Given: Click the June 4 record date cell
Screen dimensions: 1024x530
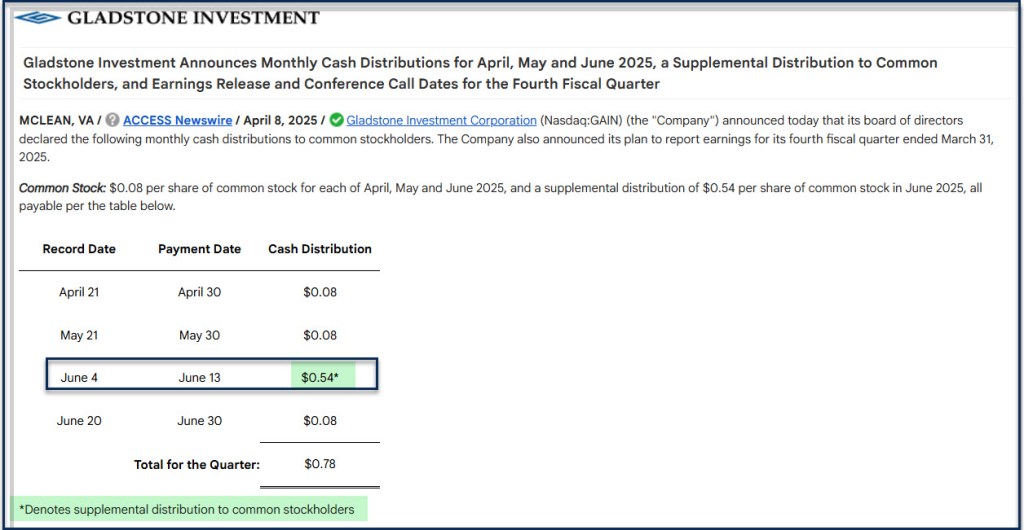Looking at the screenshot, I should click(79, 377).
